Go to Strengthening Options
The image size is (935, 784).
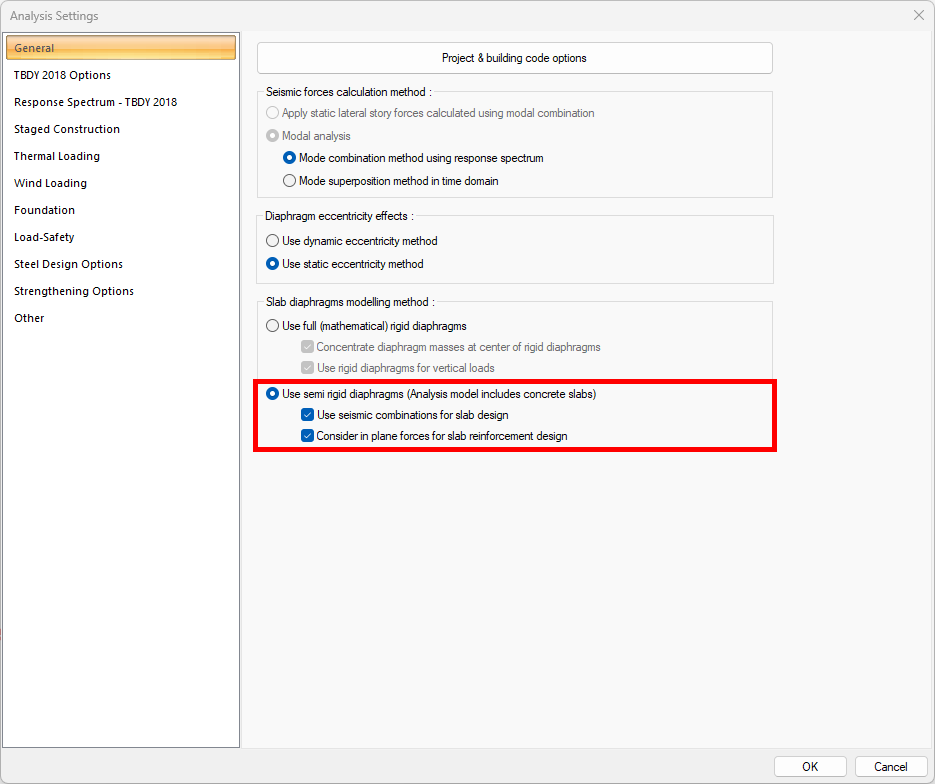click(x=74, y=291)
